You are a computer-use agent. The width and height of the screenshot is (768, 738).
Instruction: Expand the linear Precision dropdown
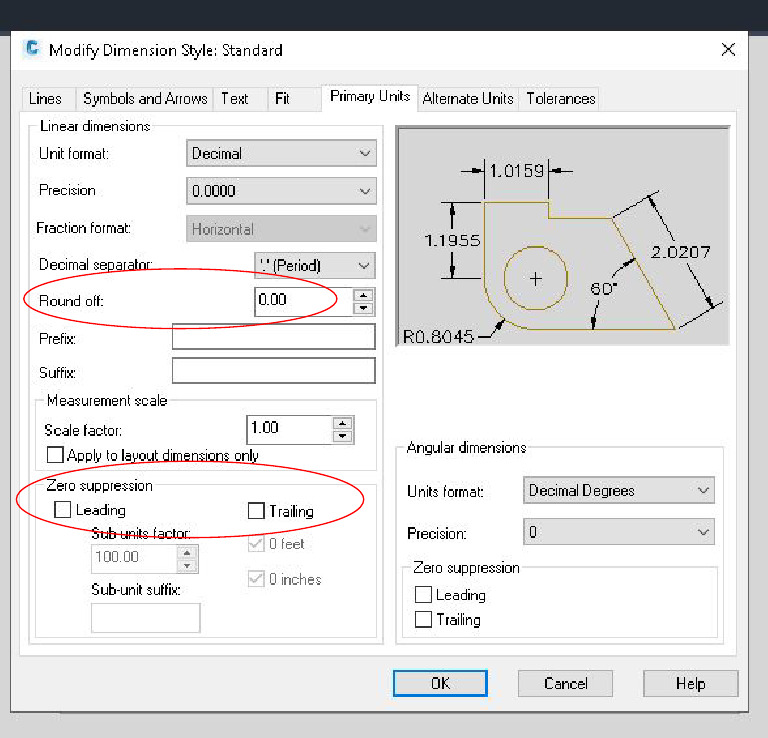tap(281, 191)
